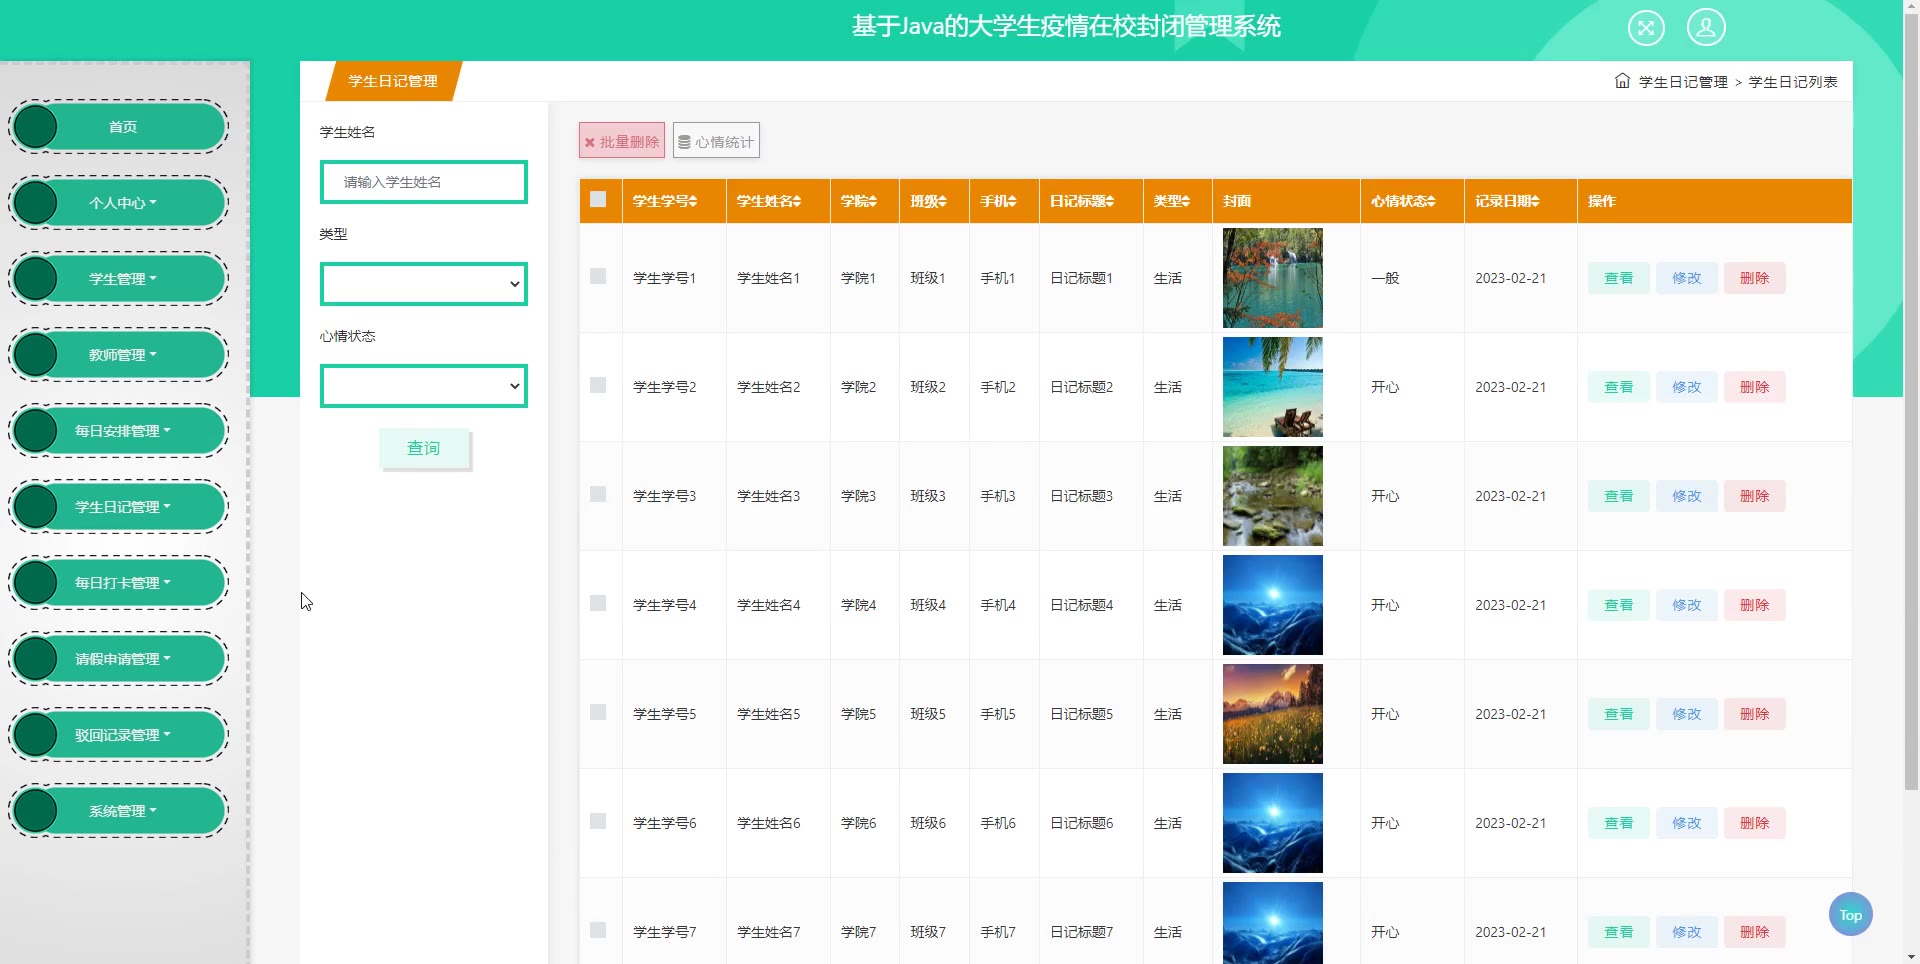Open the beach cover thumbnail for 日记标题2
1920x964 pixels.
[1272, 387]
